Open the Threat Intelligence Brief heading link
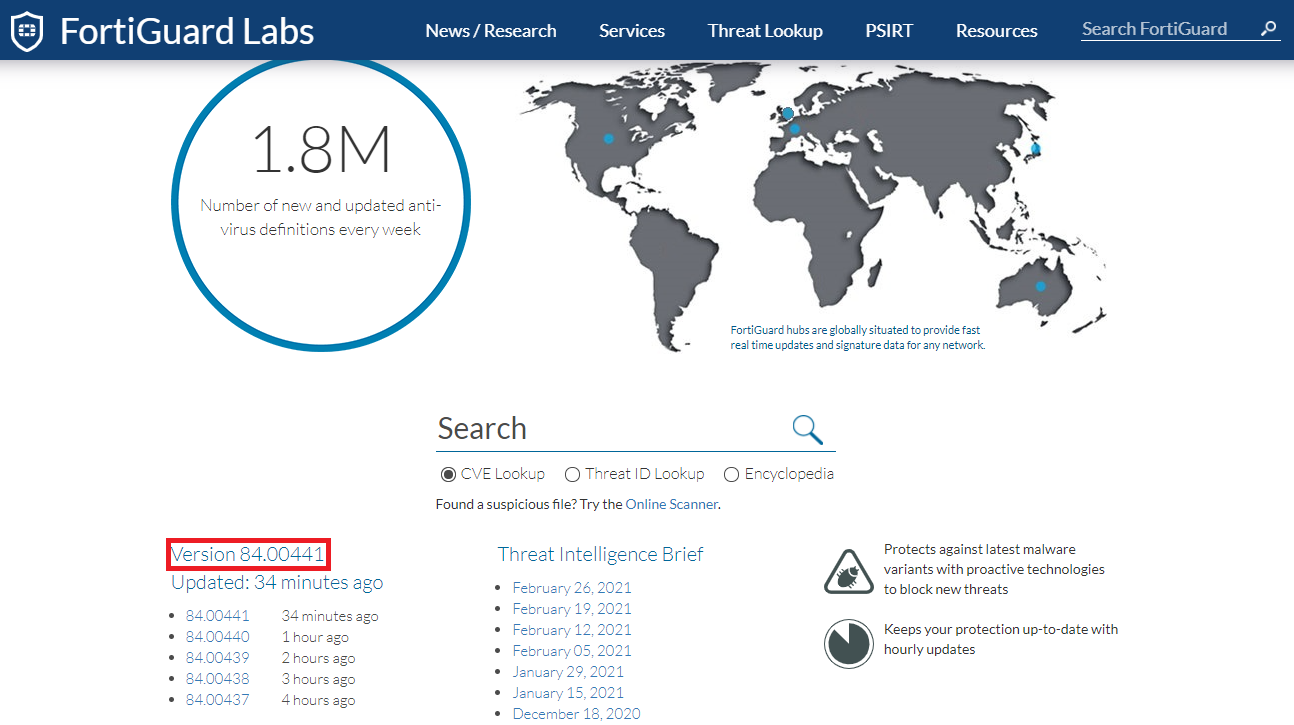The width and height of the screenshot is (1294, 725). [x=600, y=554]
